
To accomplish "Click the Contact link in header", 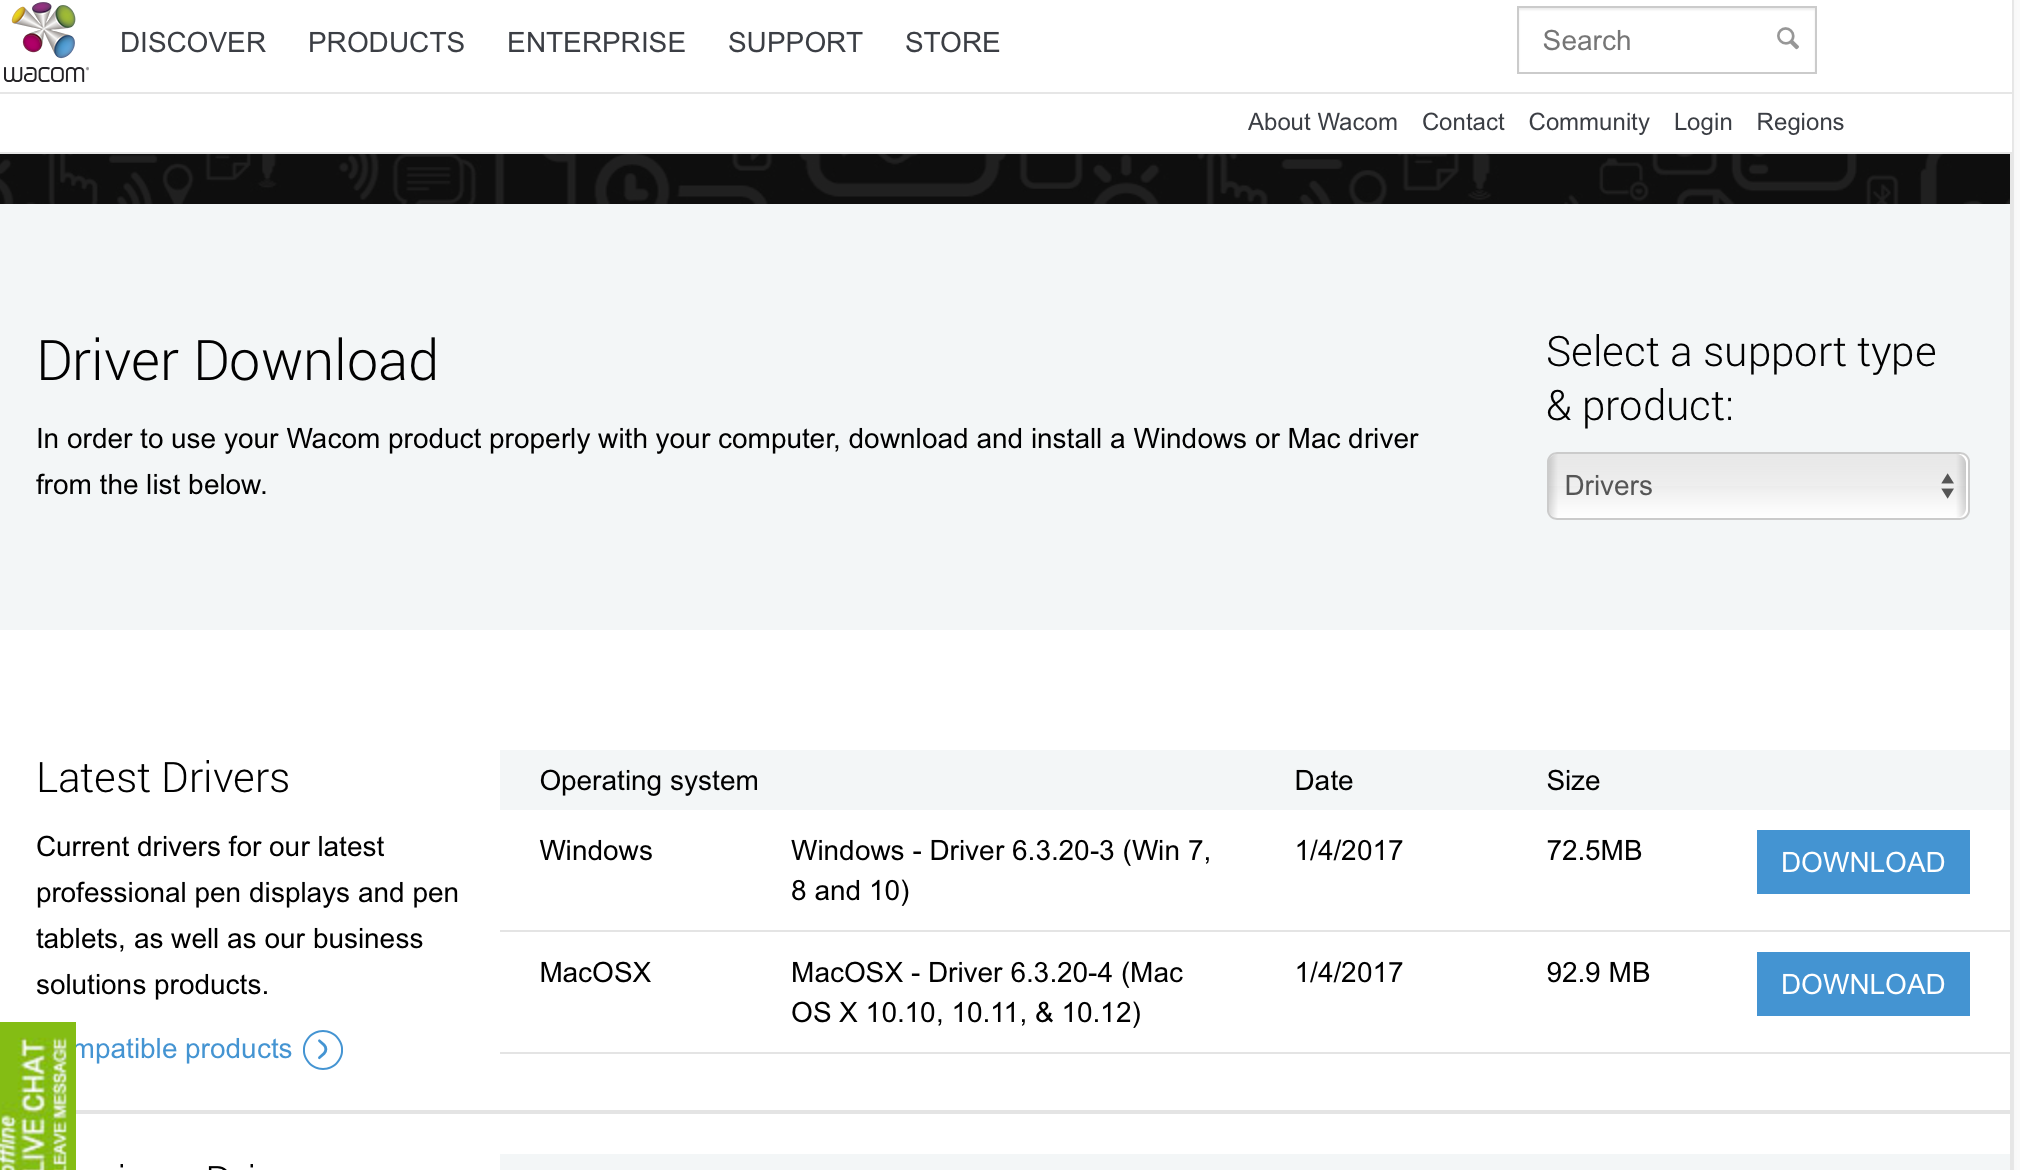I will pyautogui.click(x=1462, y=121).
